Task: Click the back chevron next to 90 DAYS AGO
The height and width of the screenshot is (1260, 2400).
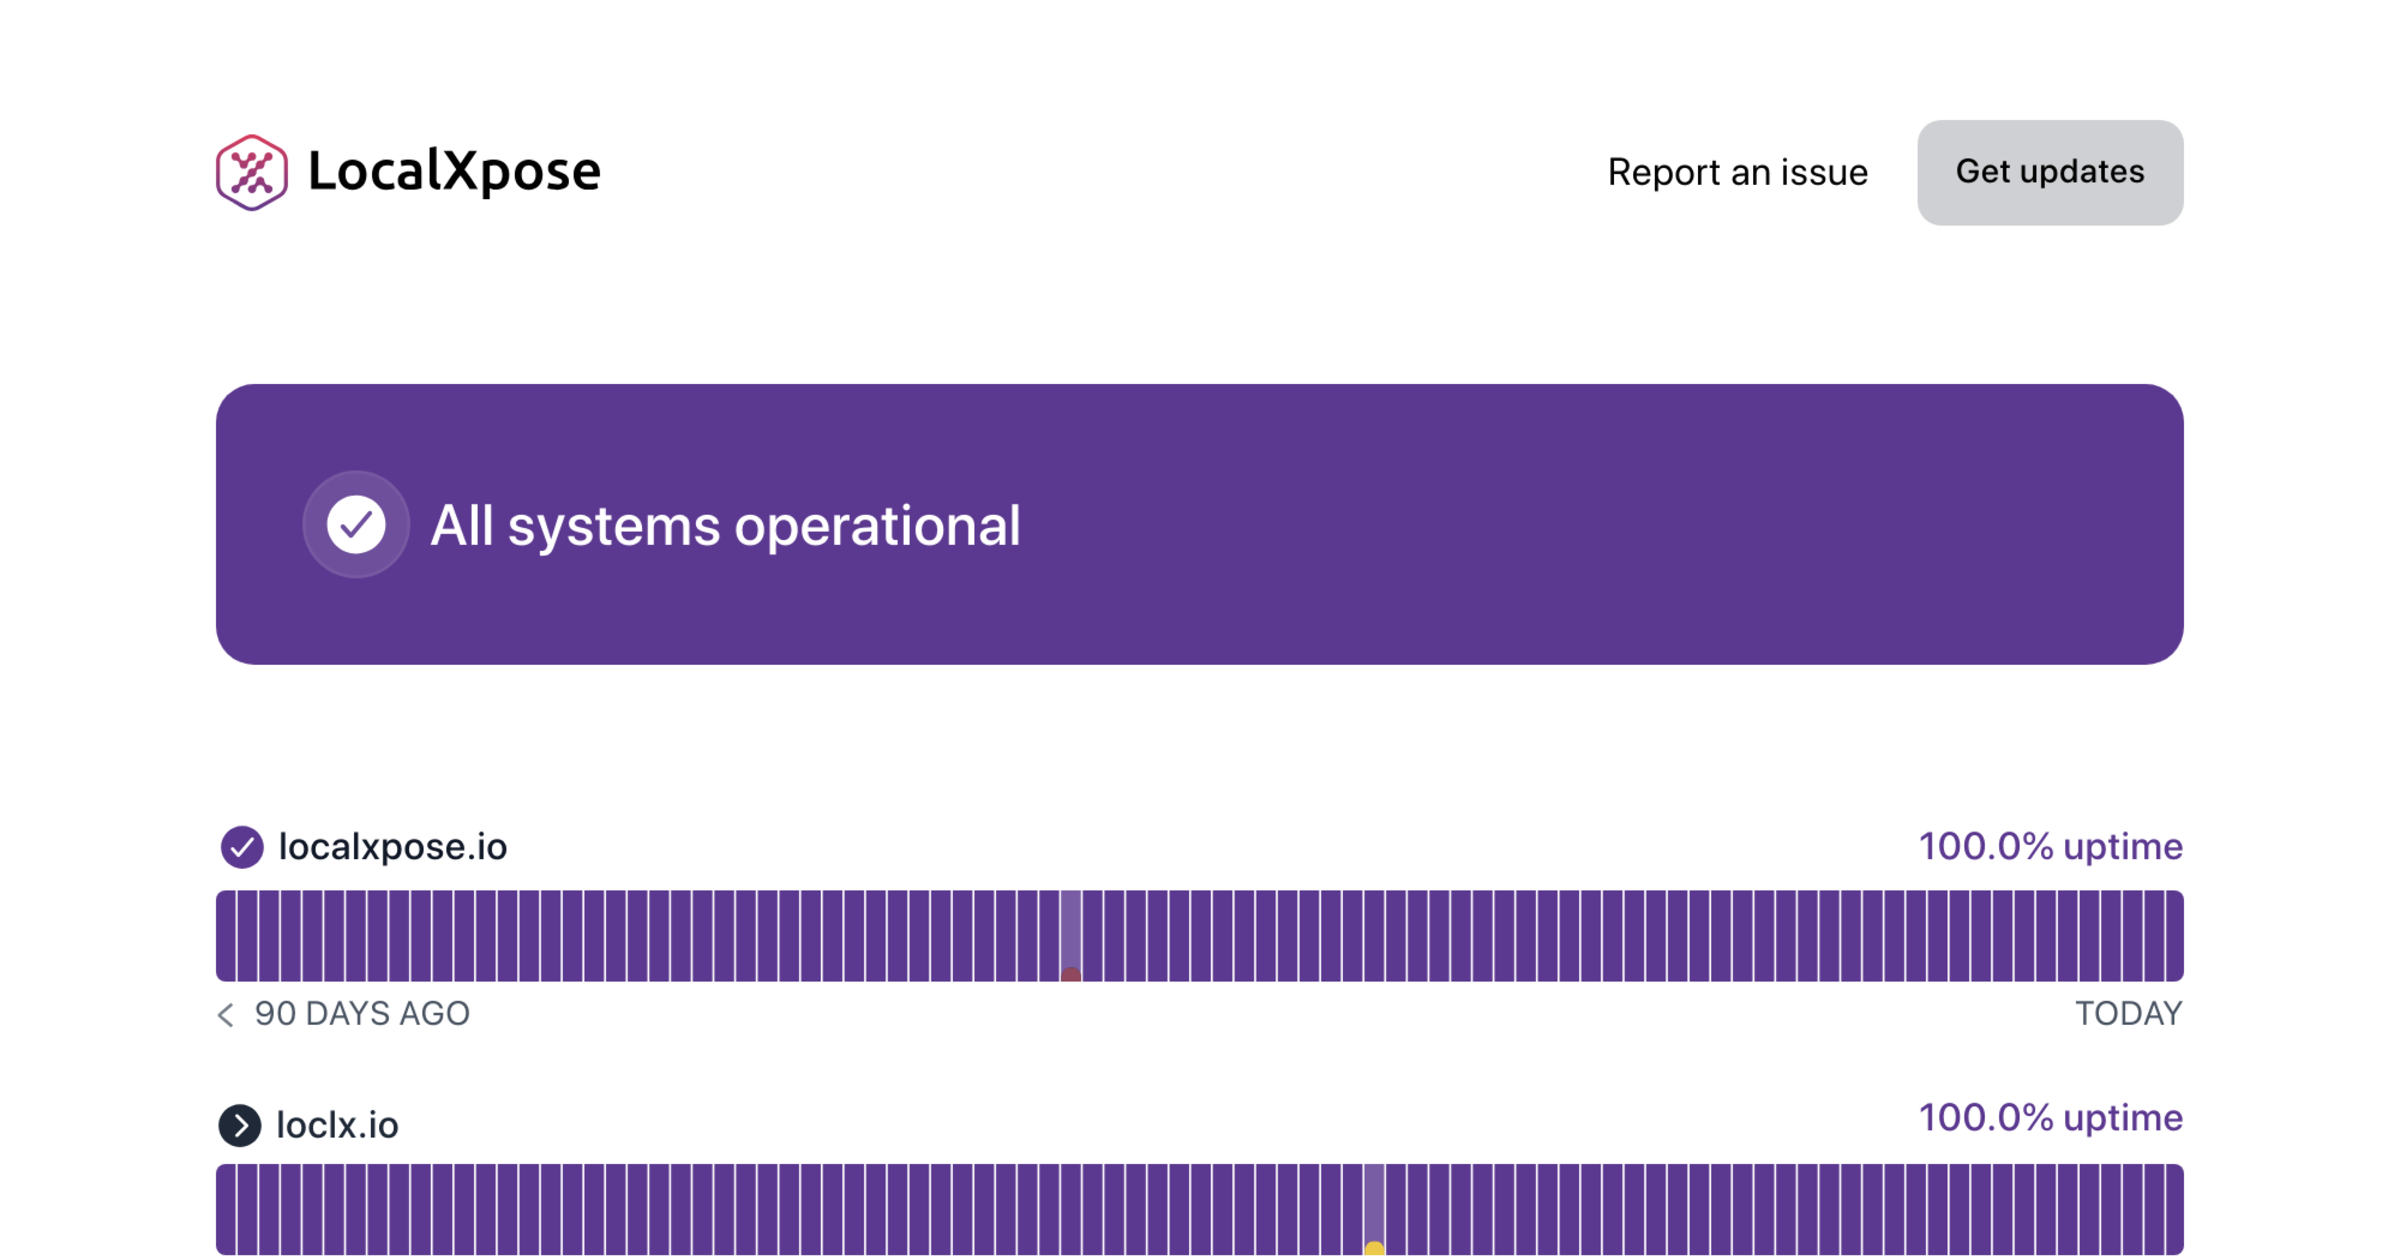Action: (226, 1015)
